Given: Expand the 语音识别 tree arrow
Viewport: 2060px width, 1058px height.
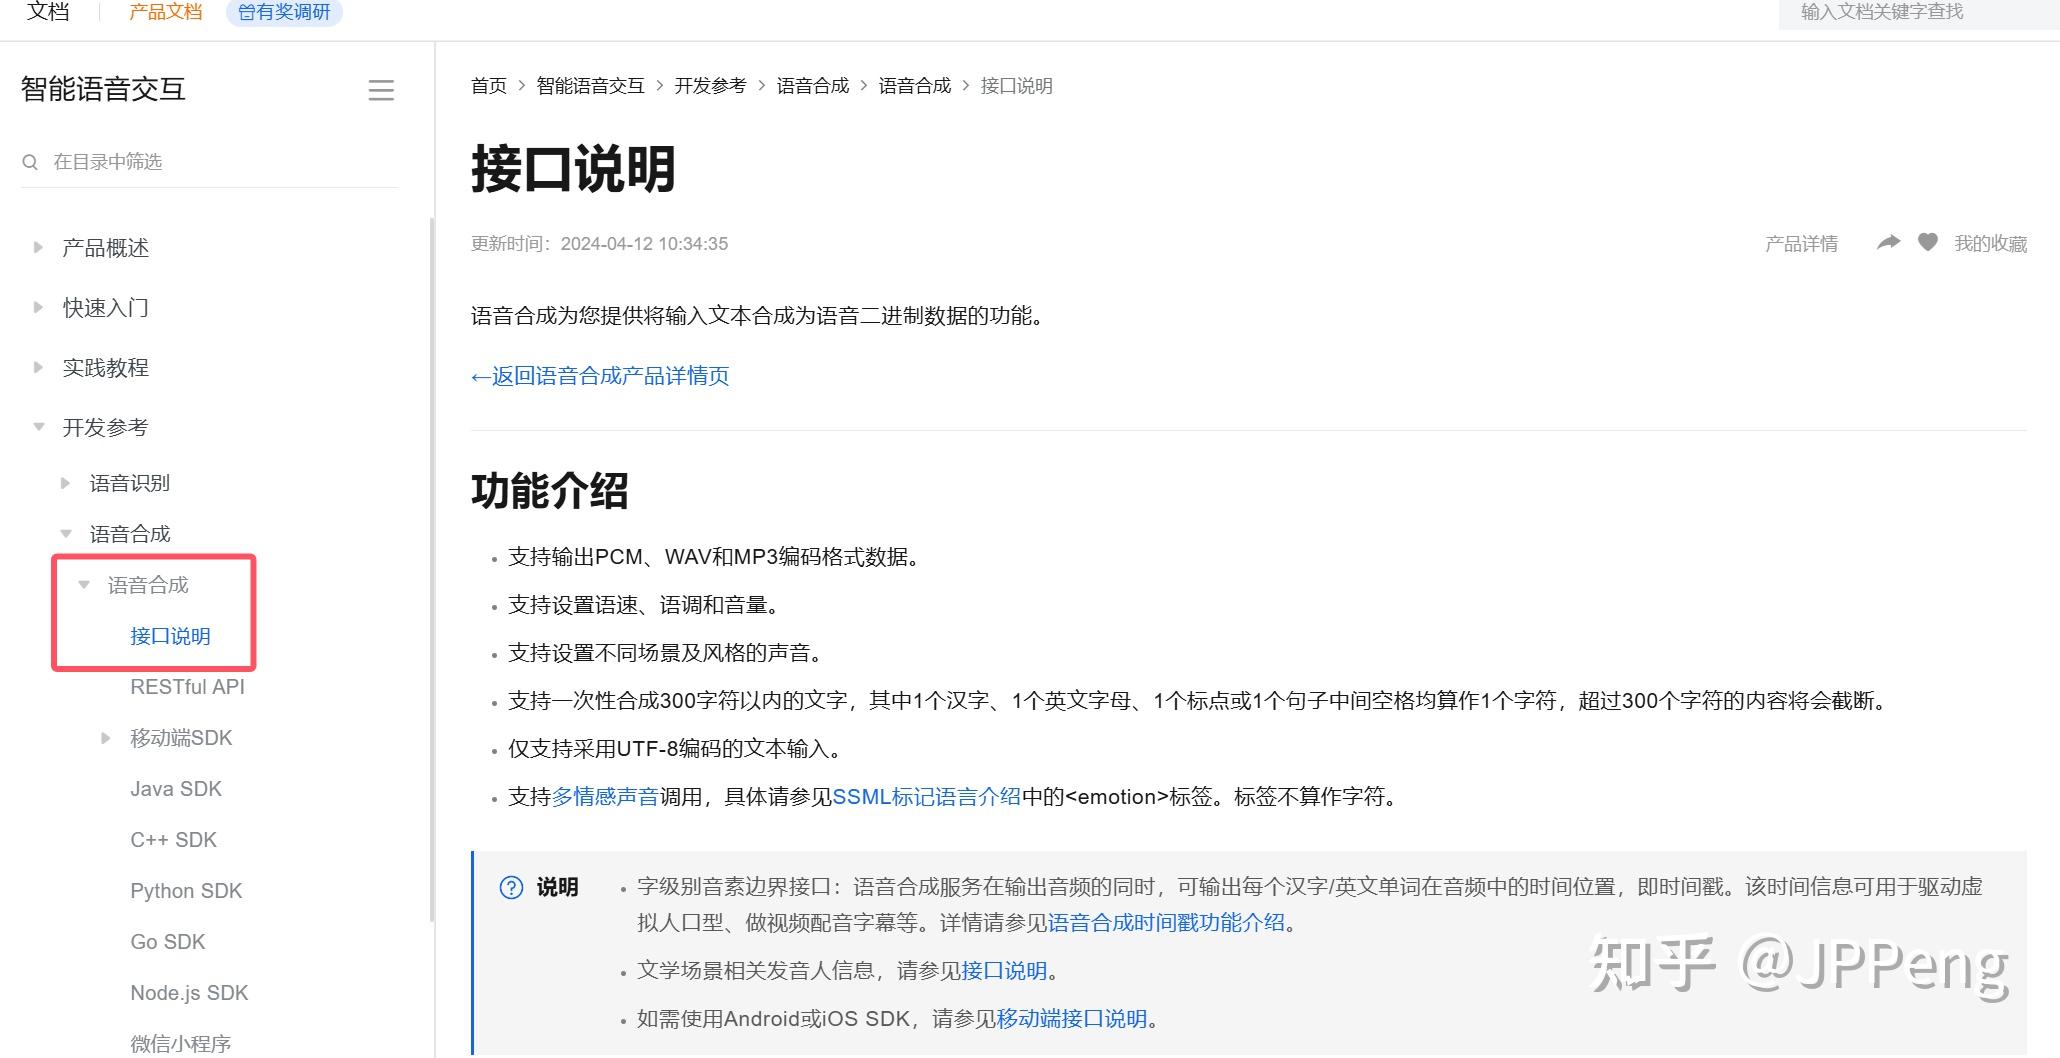Looking at the screenshot, I should [65, 483].
